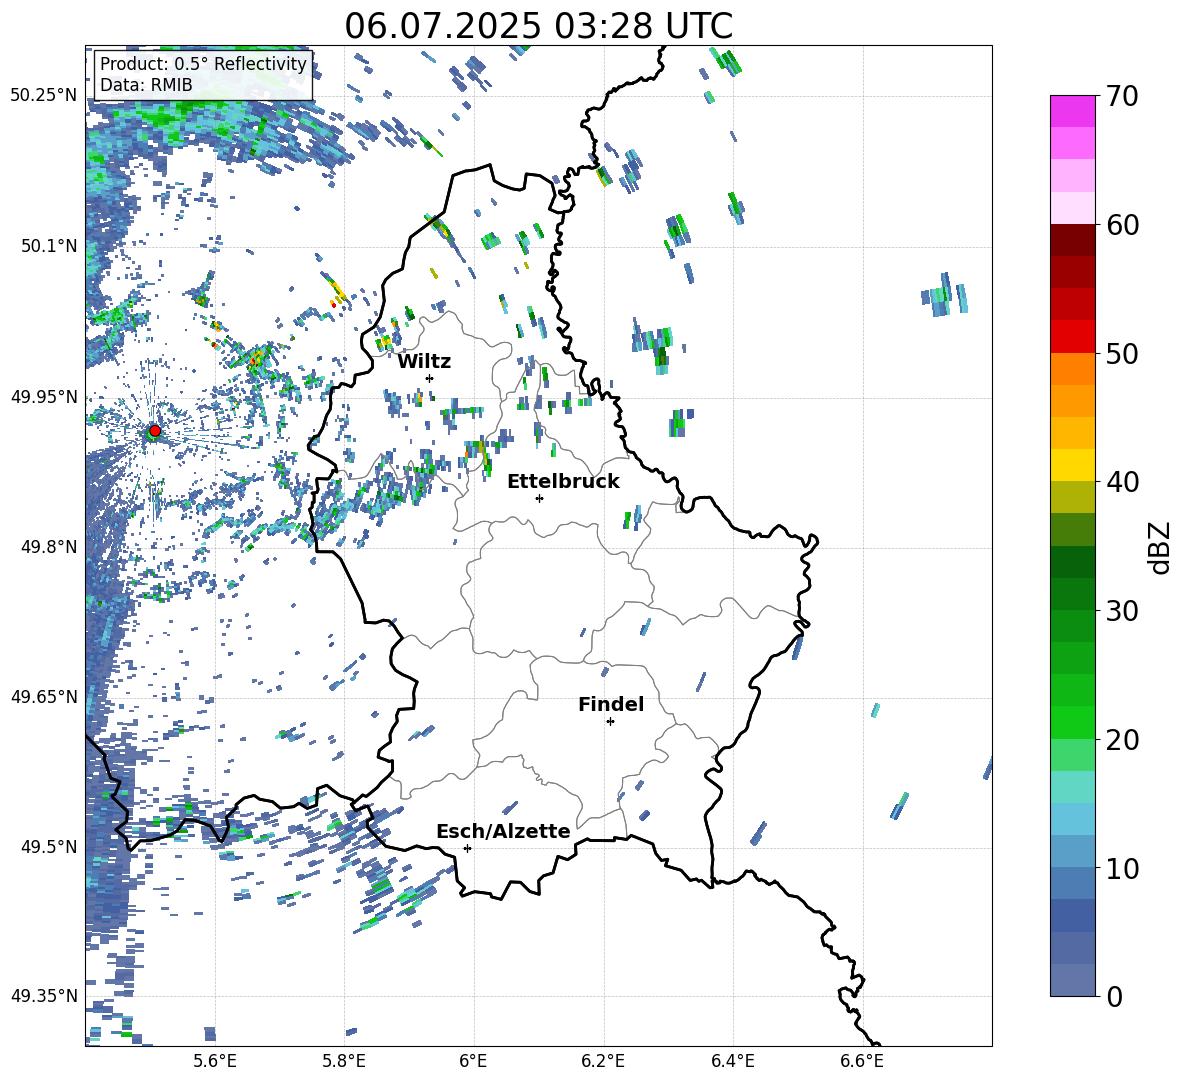Click the 49.65°N latitude label
This screenshot has height=1081, width=1184.
click(x=44, y=697)
